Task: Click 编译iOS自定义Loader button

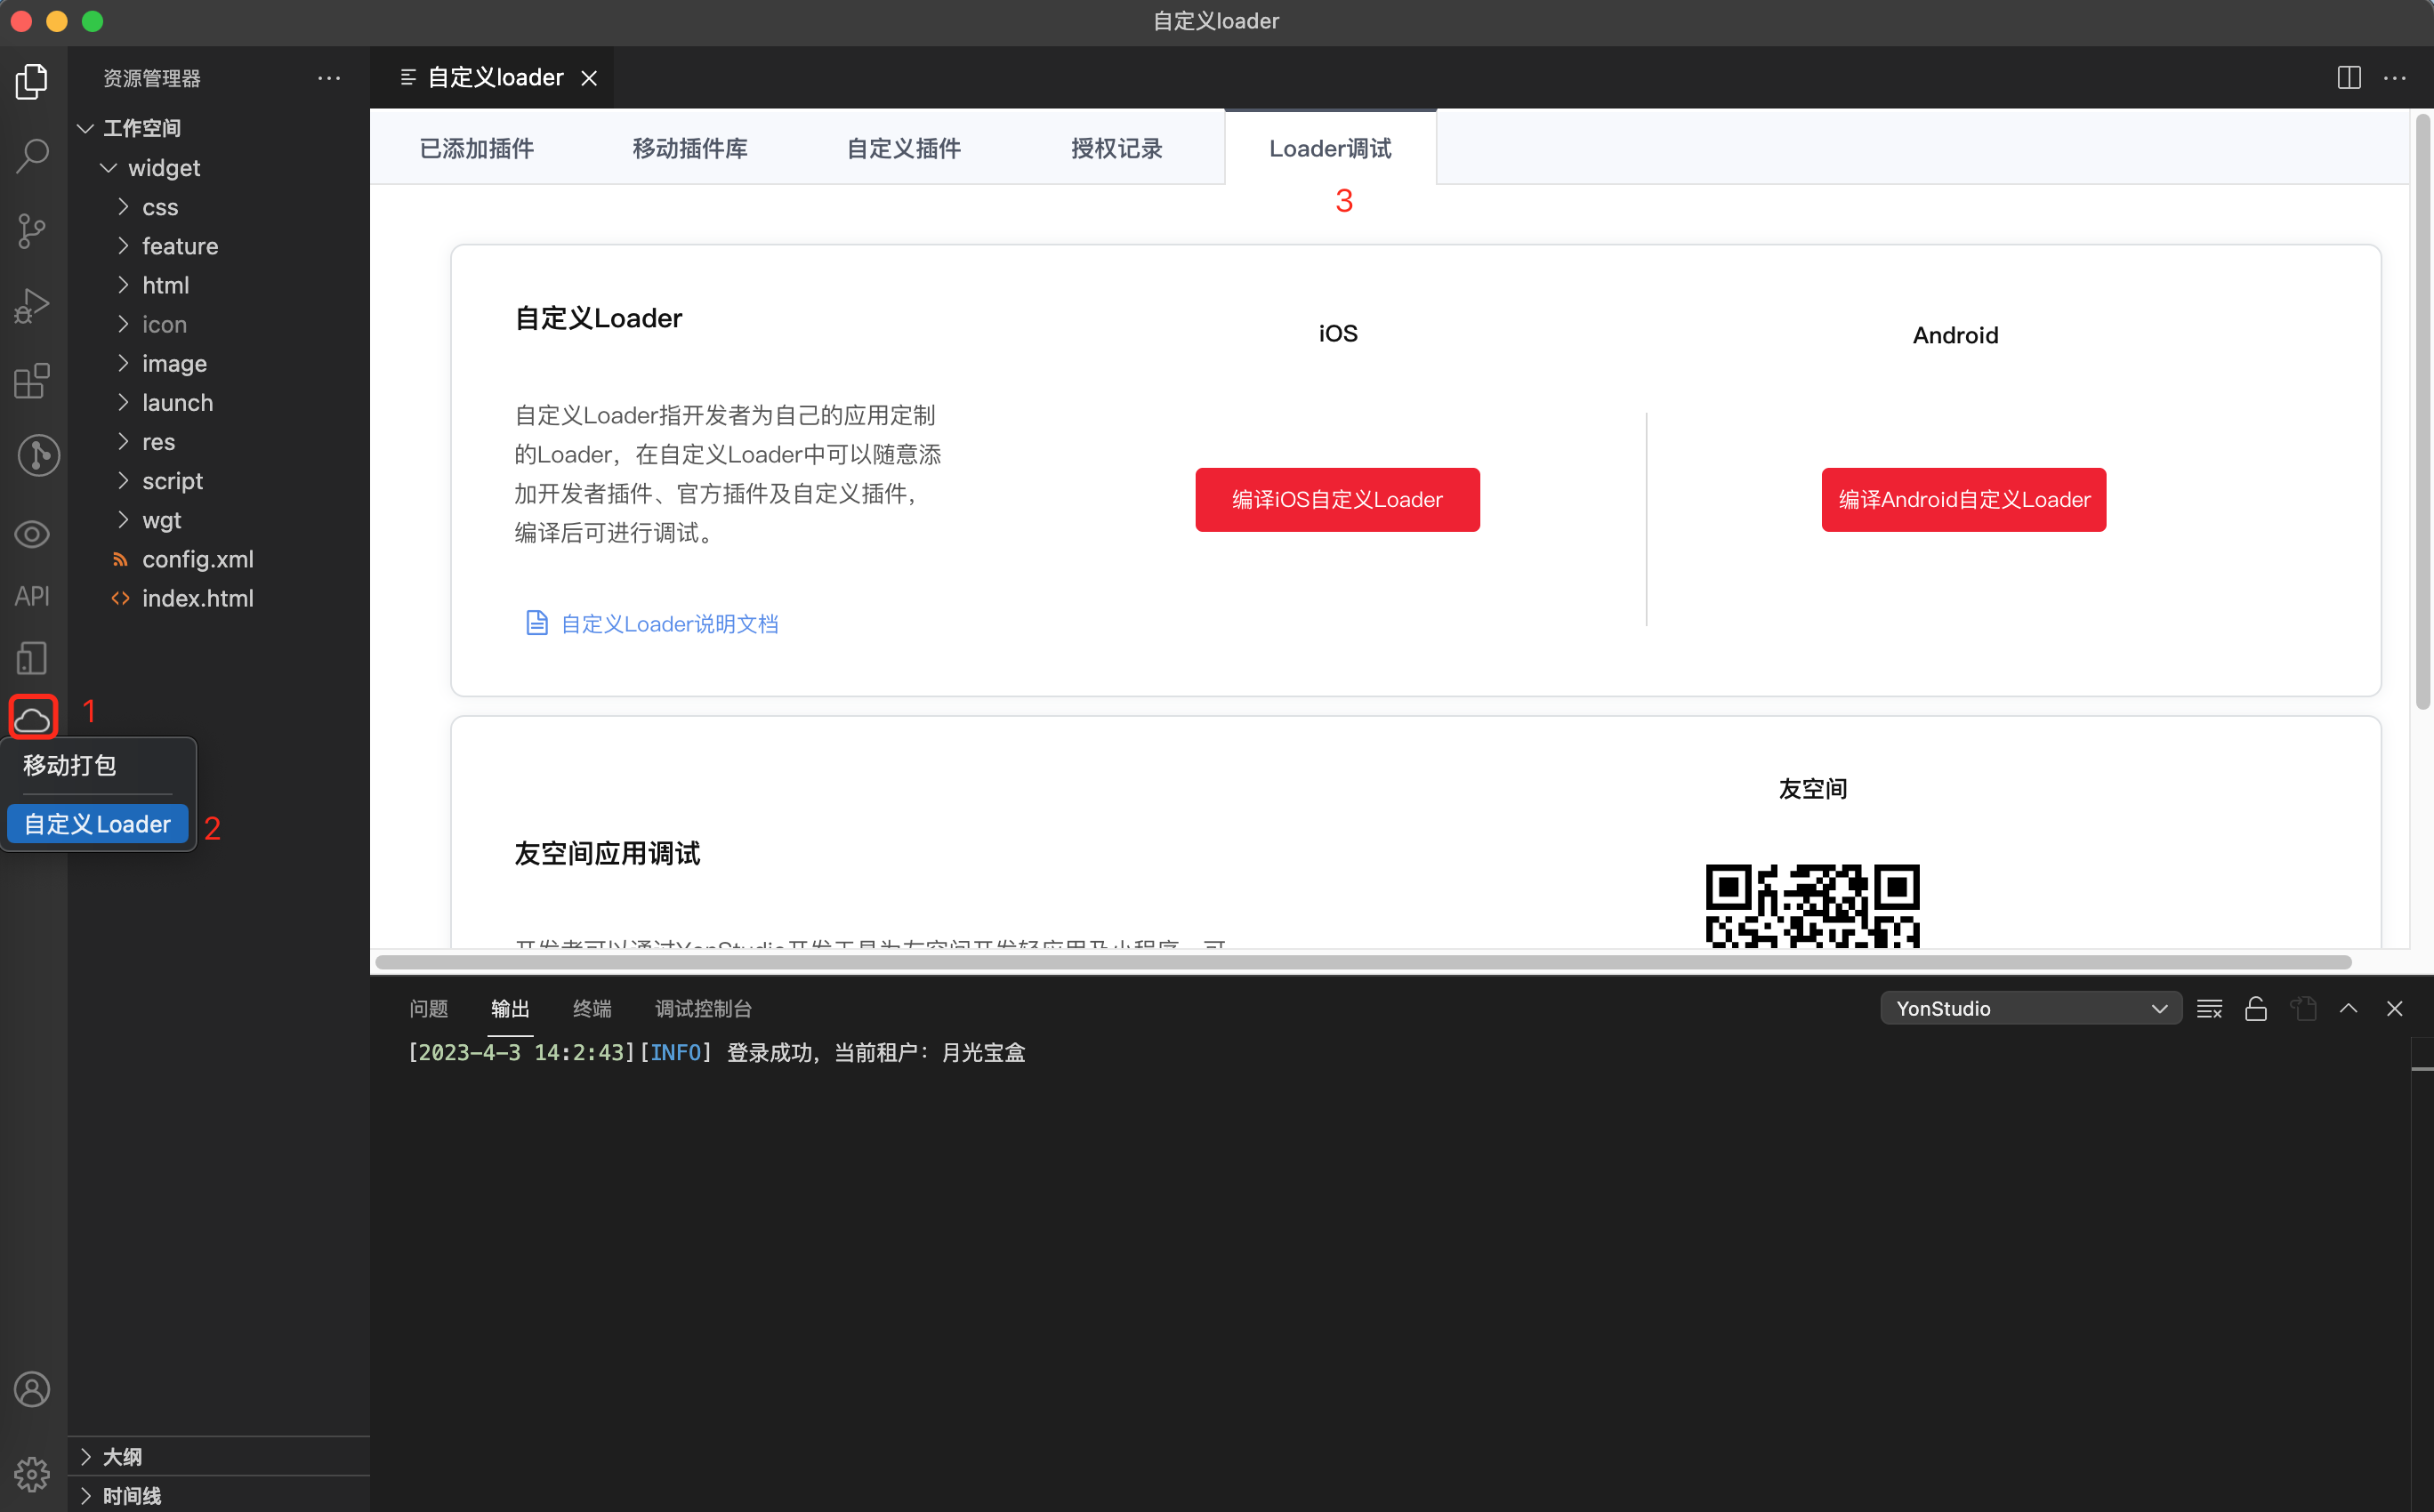Action: point(1337,499)
